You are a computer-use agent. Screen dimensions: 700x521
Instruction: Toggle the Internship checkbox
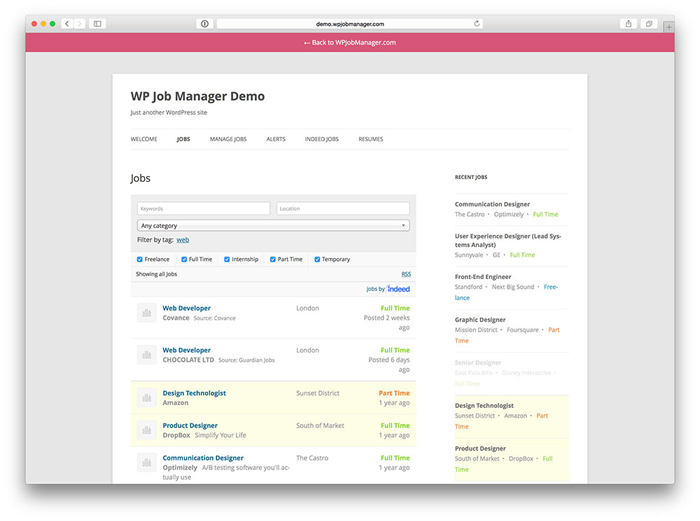[x=227, y=259]
